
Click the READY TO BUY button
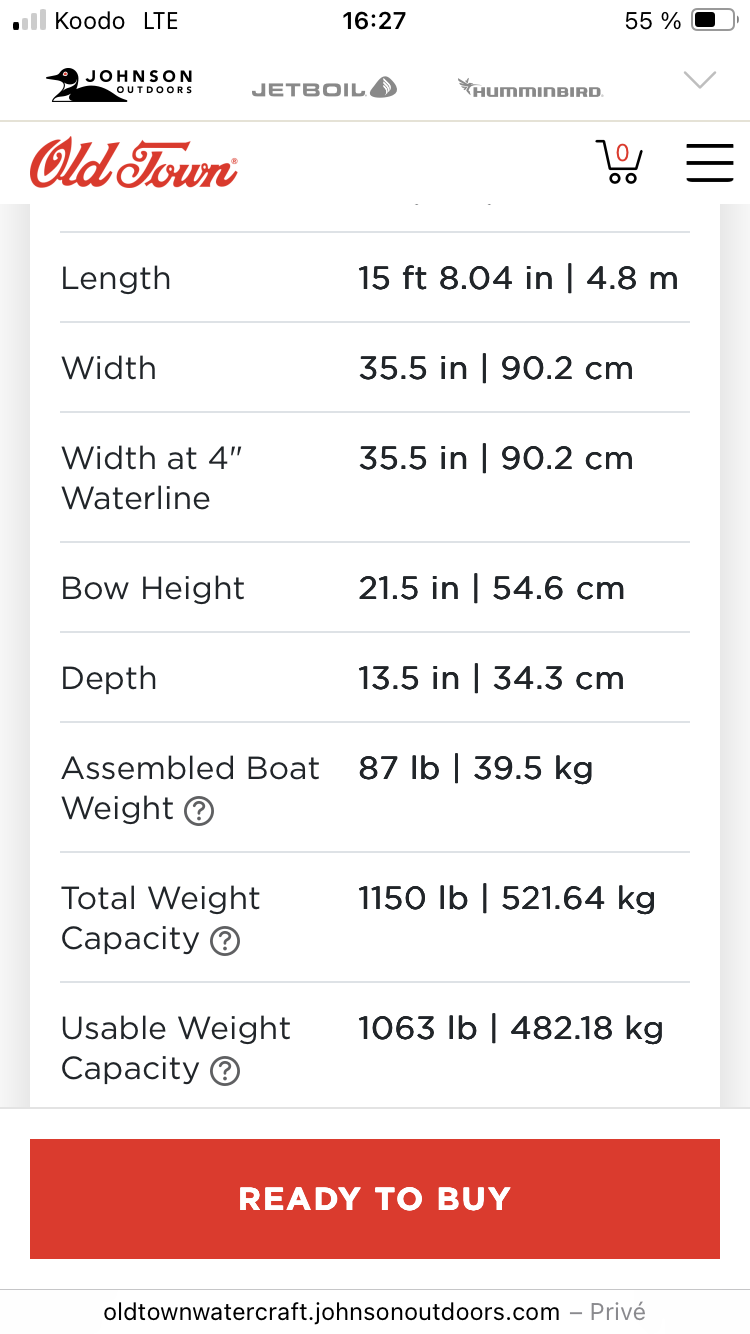pyautogui.click(x=375, y=1199)
